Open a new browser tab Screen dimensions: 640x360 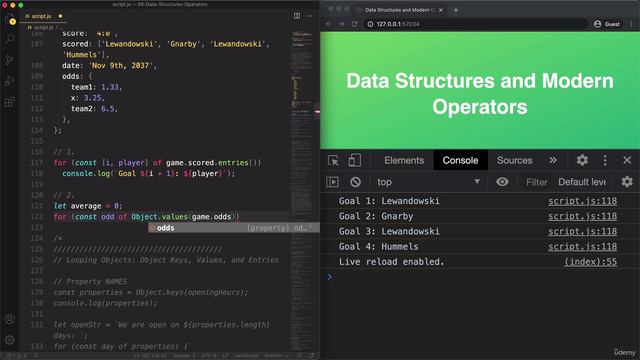(456, 10)
